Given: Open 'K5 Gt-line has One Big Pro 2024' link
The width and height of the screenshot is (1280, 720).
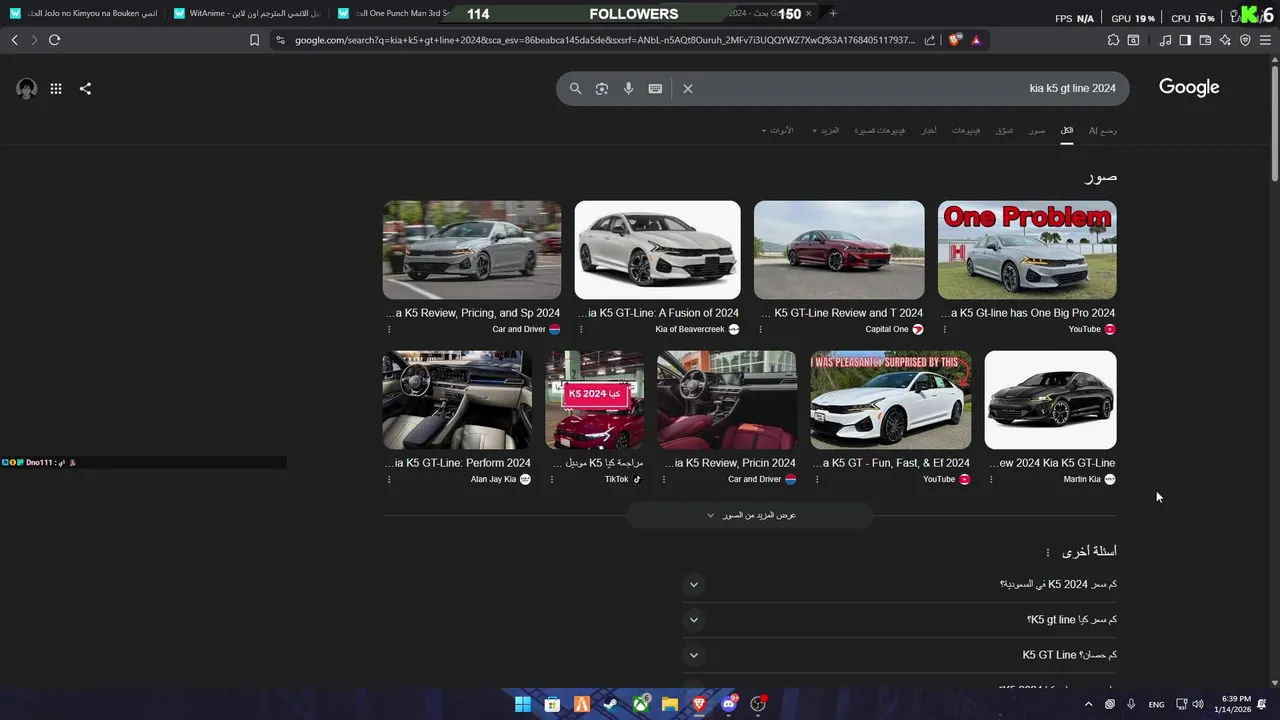Looking at the screenshot, I should [1028, 313].
